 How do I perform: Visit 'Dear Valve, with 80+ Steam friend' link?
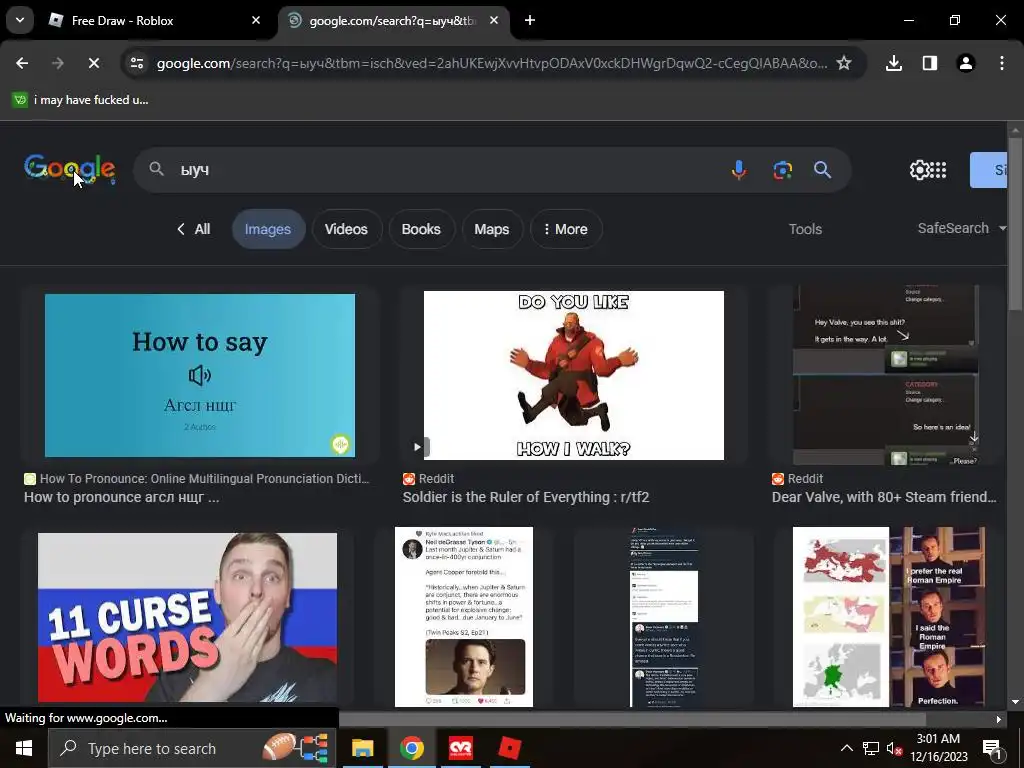click(884, 497)
